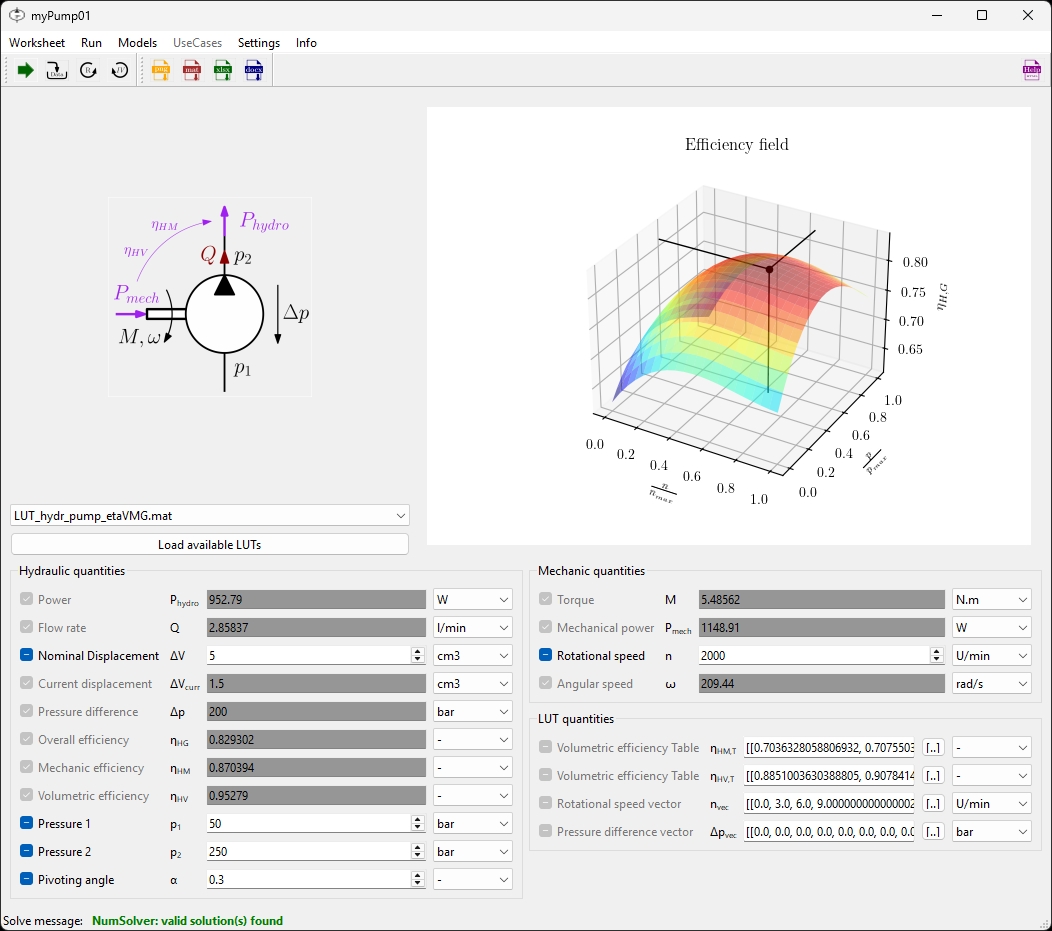Image resolution: width=1052 pixels, height=931 pixels.
Task: Export results to XLSX spreadsheet
Action: click(x=222, y=70)
